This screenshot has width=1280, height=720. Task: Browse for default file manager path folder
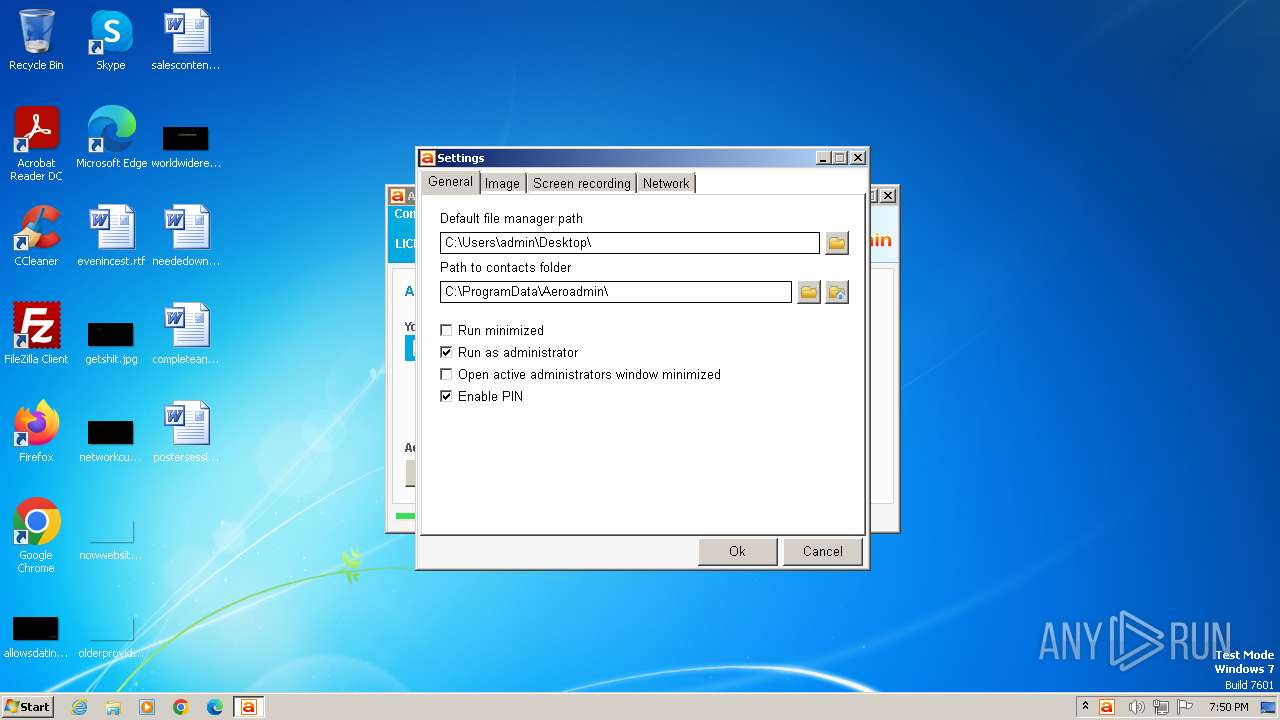click(837, 243)
